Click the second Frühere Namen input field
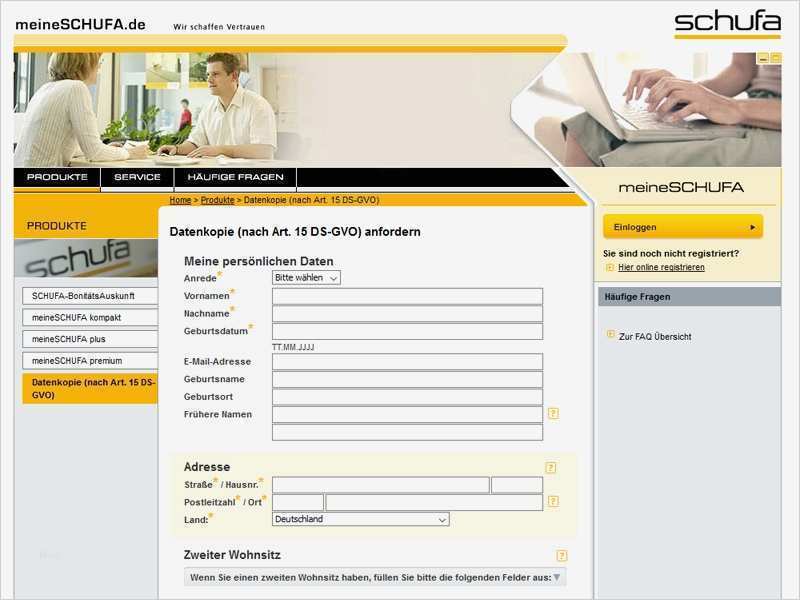 coord(407,432)
